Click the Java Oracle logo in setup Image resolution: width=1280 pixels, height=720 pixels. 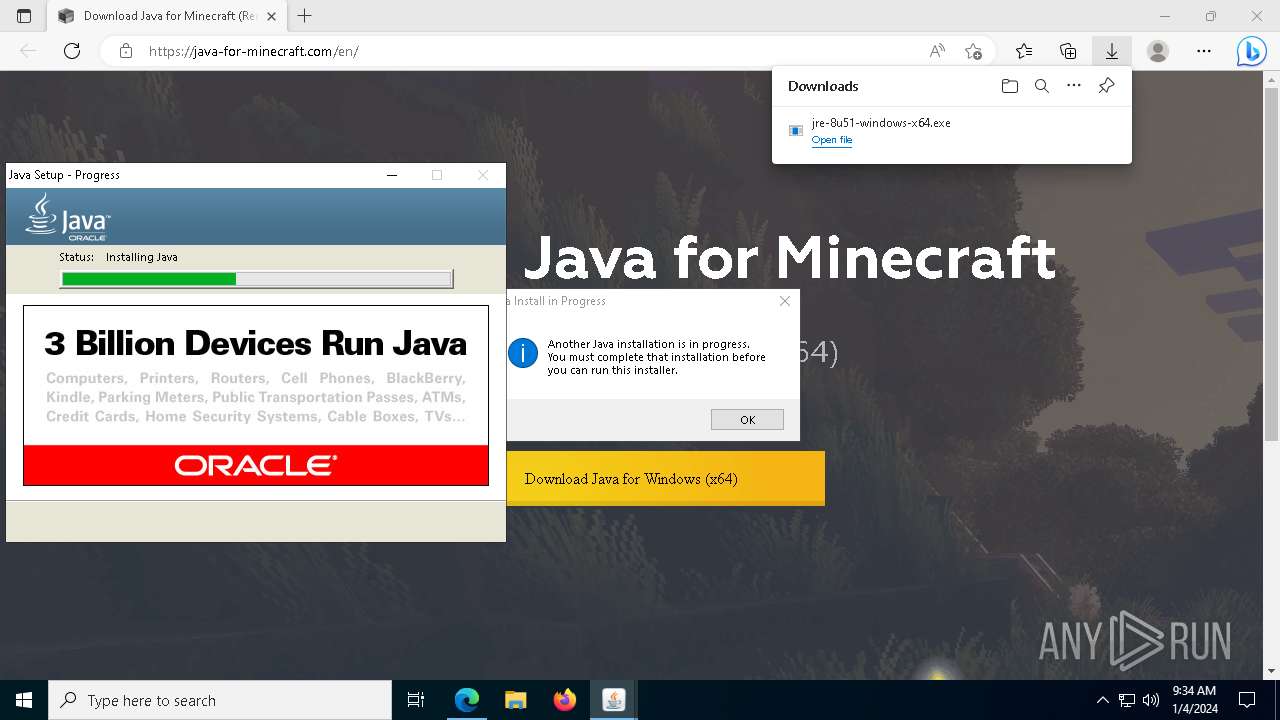point(68,217)
